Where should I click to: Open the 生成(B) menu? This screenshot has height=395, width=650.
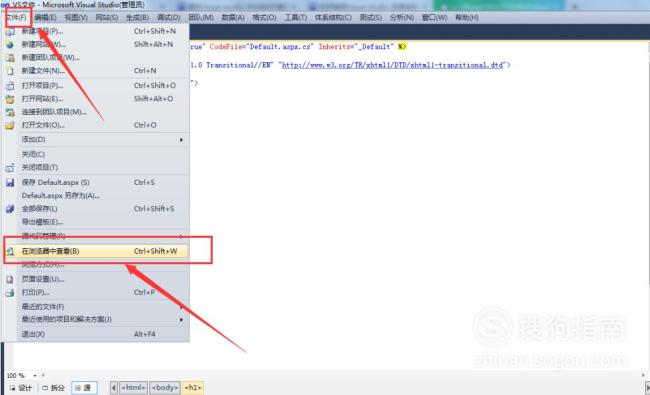click(x=138, y=17)
